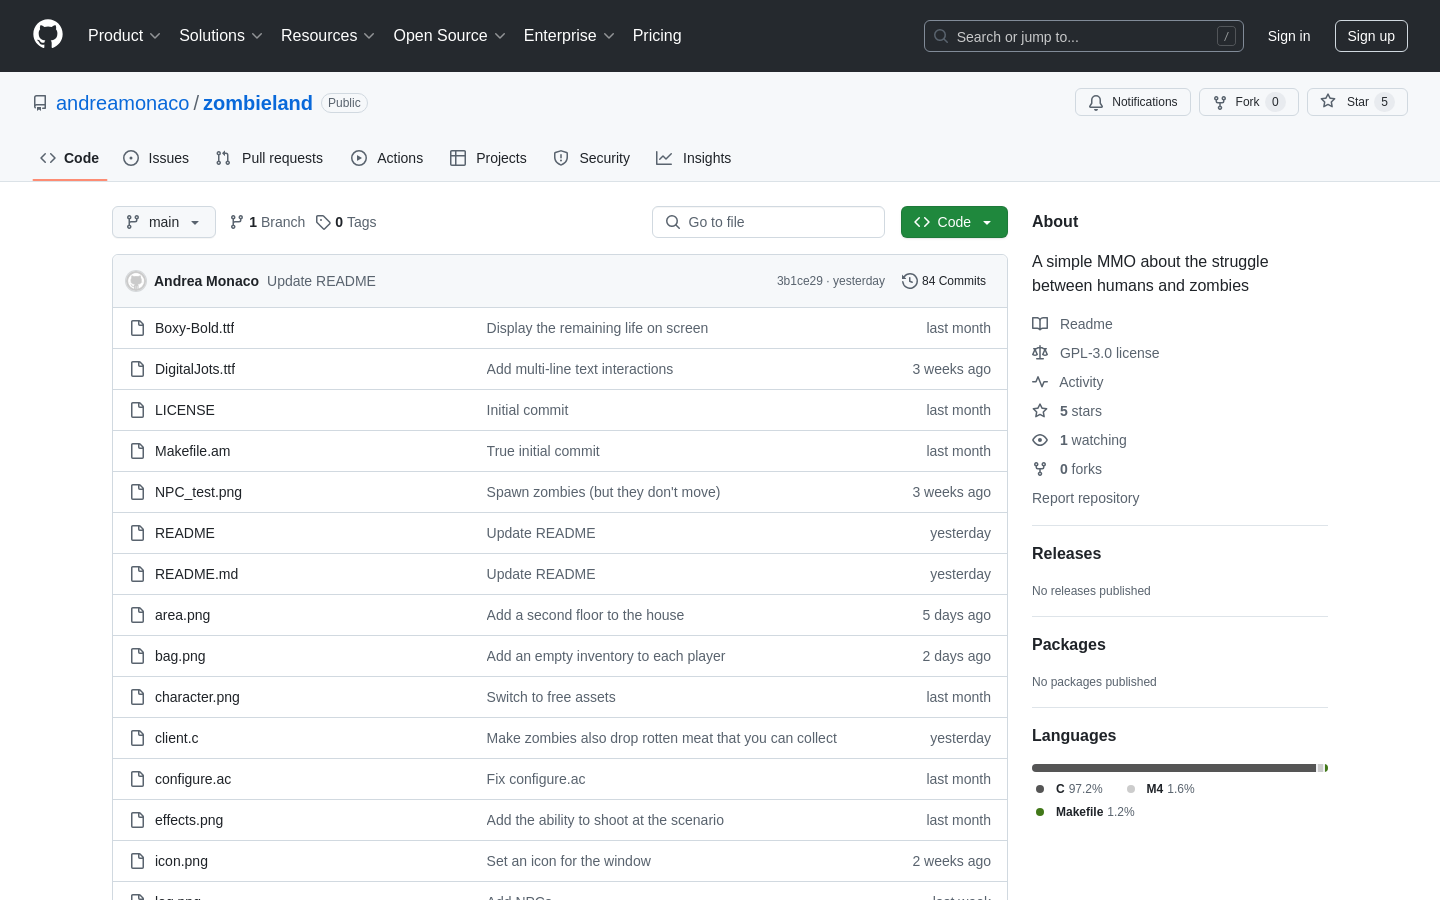Screen dimensions: 1440x900
Task: View the 84 Commits history
Action: click(944, 281)
